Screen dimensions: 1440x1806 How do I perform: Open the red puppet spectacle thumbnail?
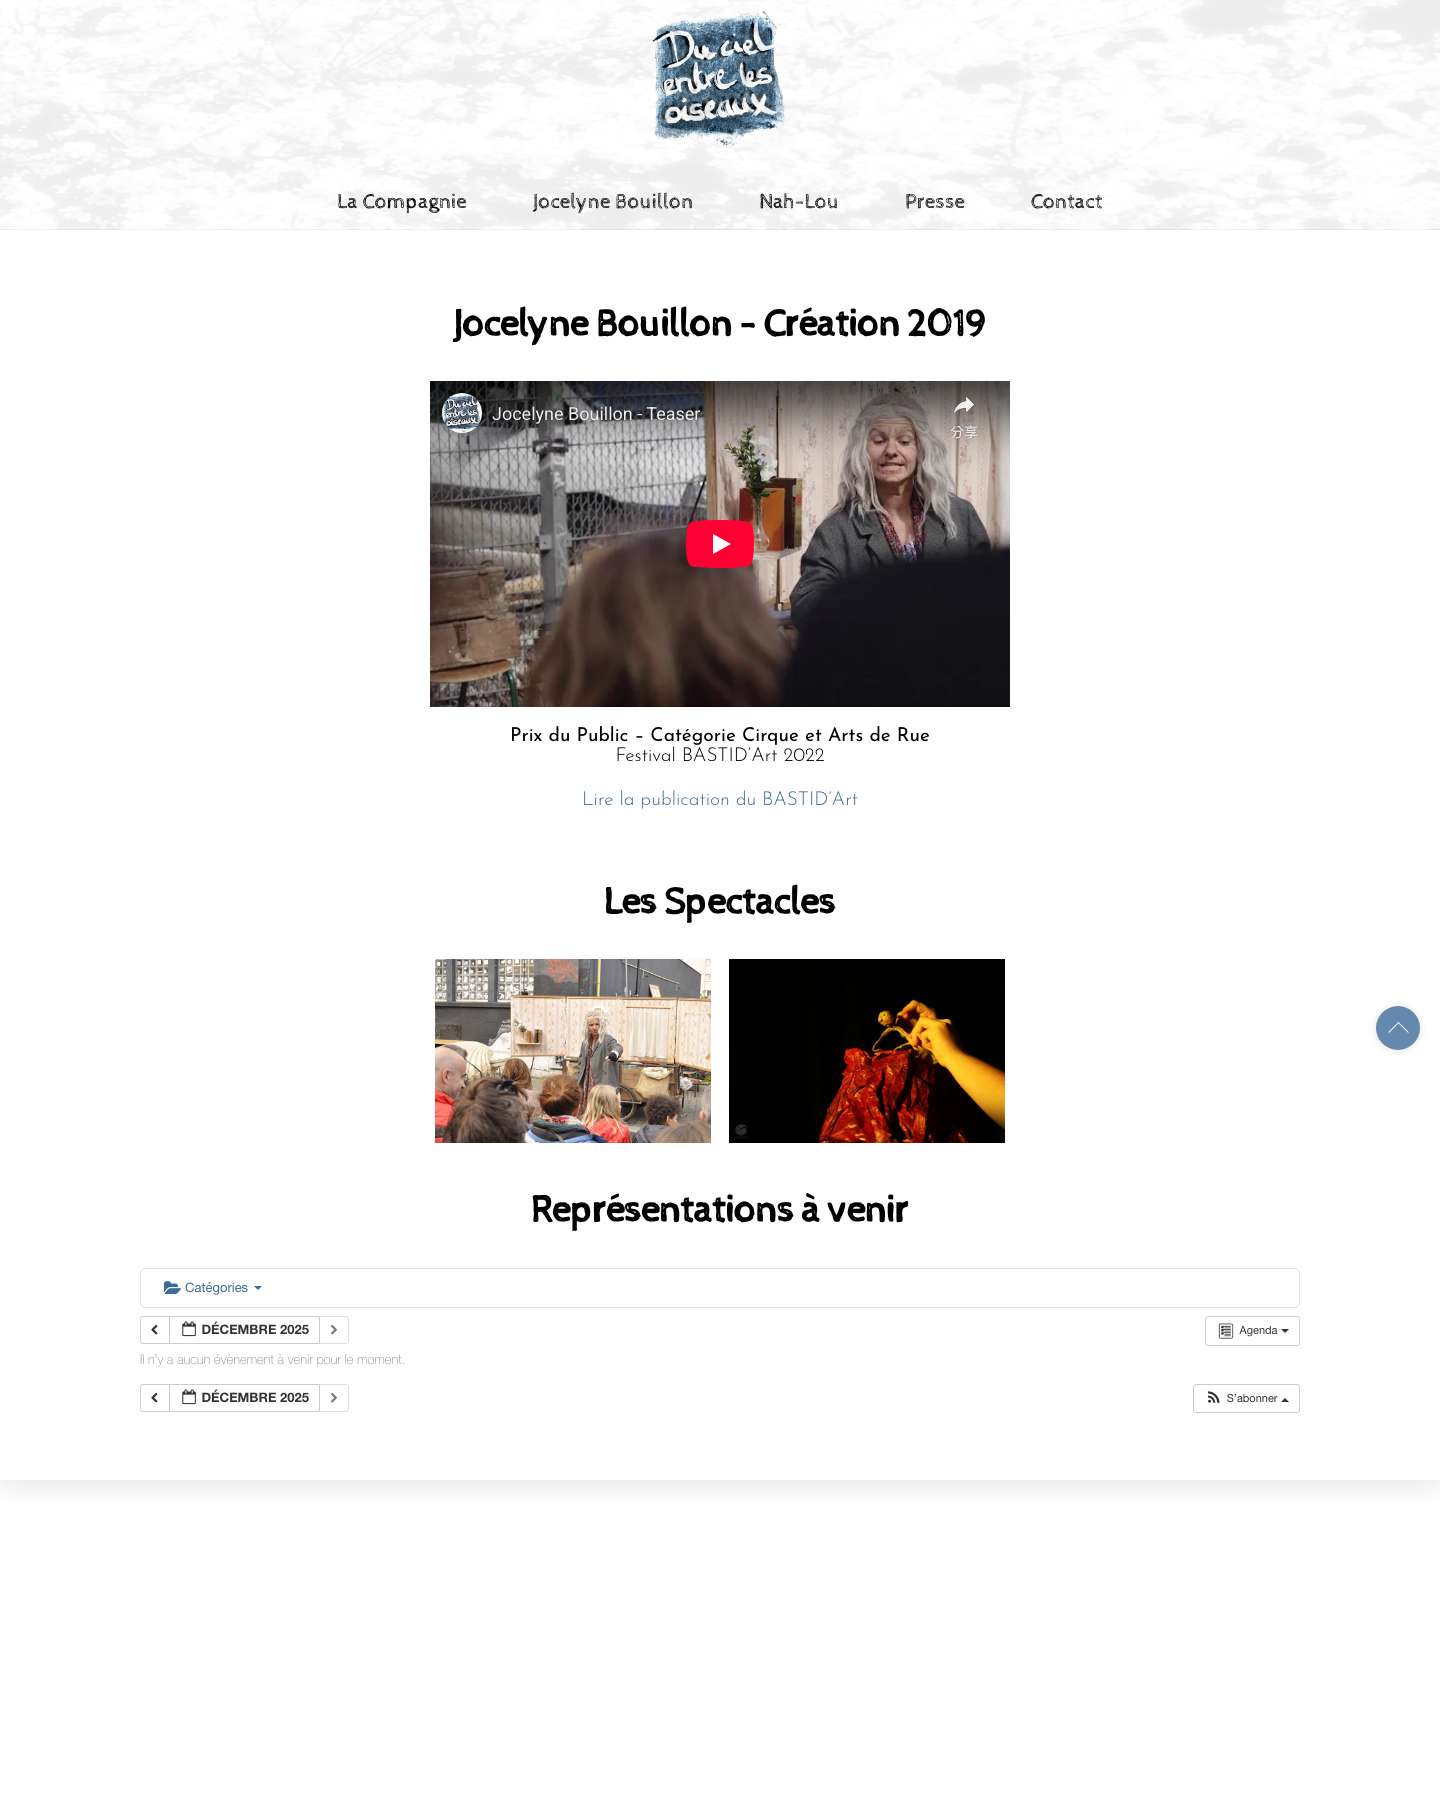pos(867,1051)
